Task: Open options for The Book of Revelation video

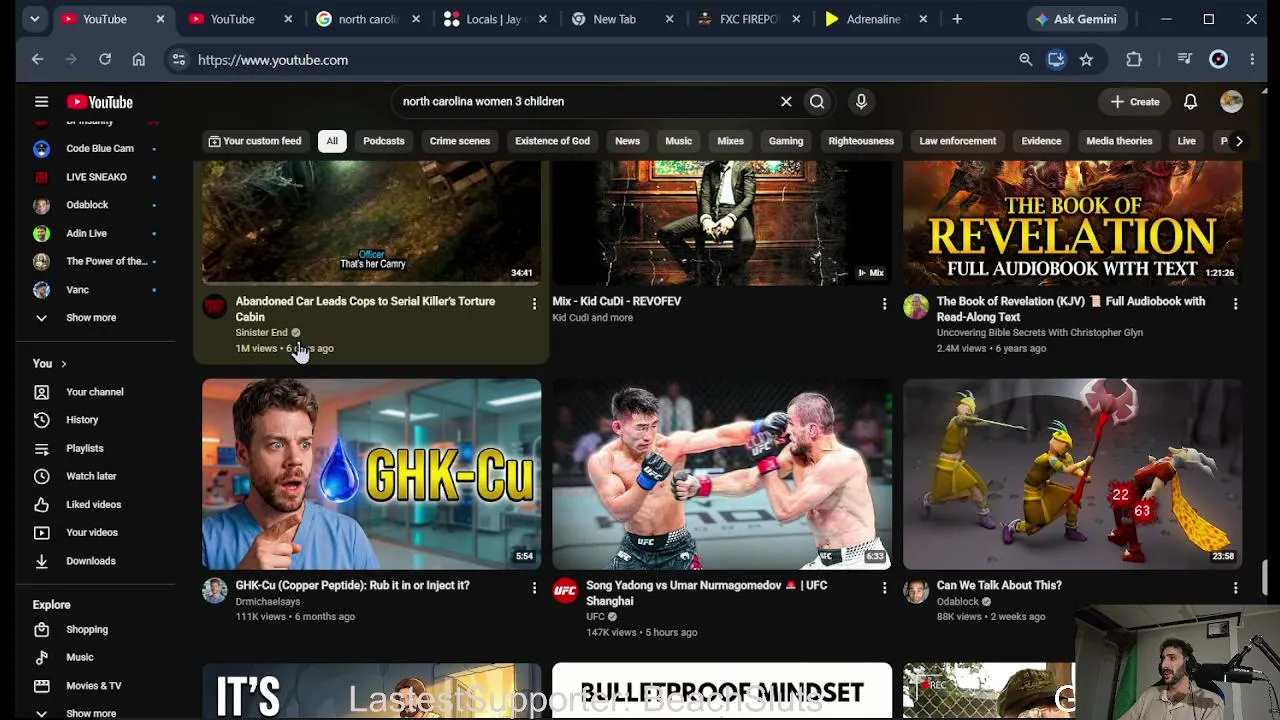Action: (1235, 303)
